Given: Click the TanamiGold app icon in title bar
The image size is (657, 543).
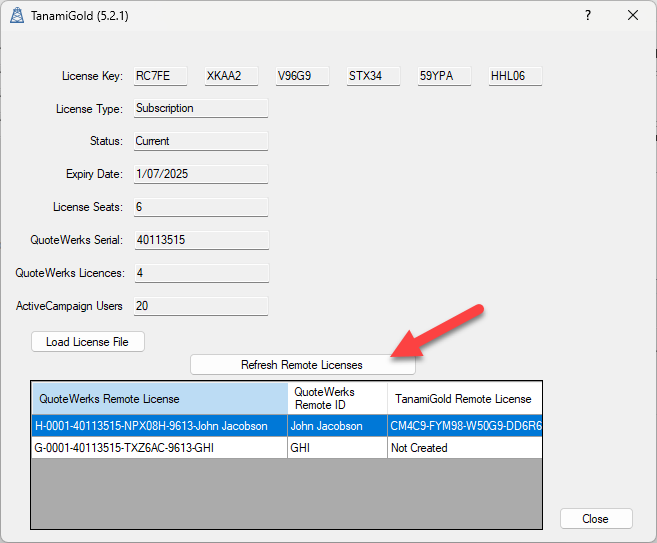Looking at the screenshot, I should click(x=16, y=15).
